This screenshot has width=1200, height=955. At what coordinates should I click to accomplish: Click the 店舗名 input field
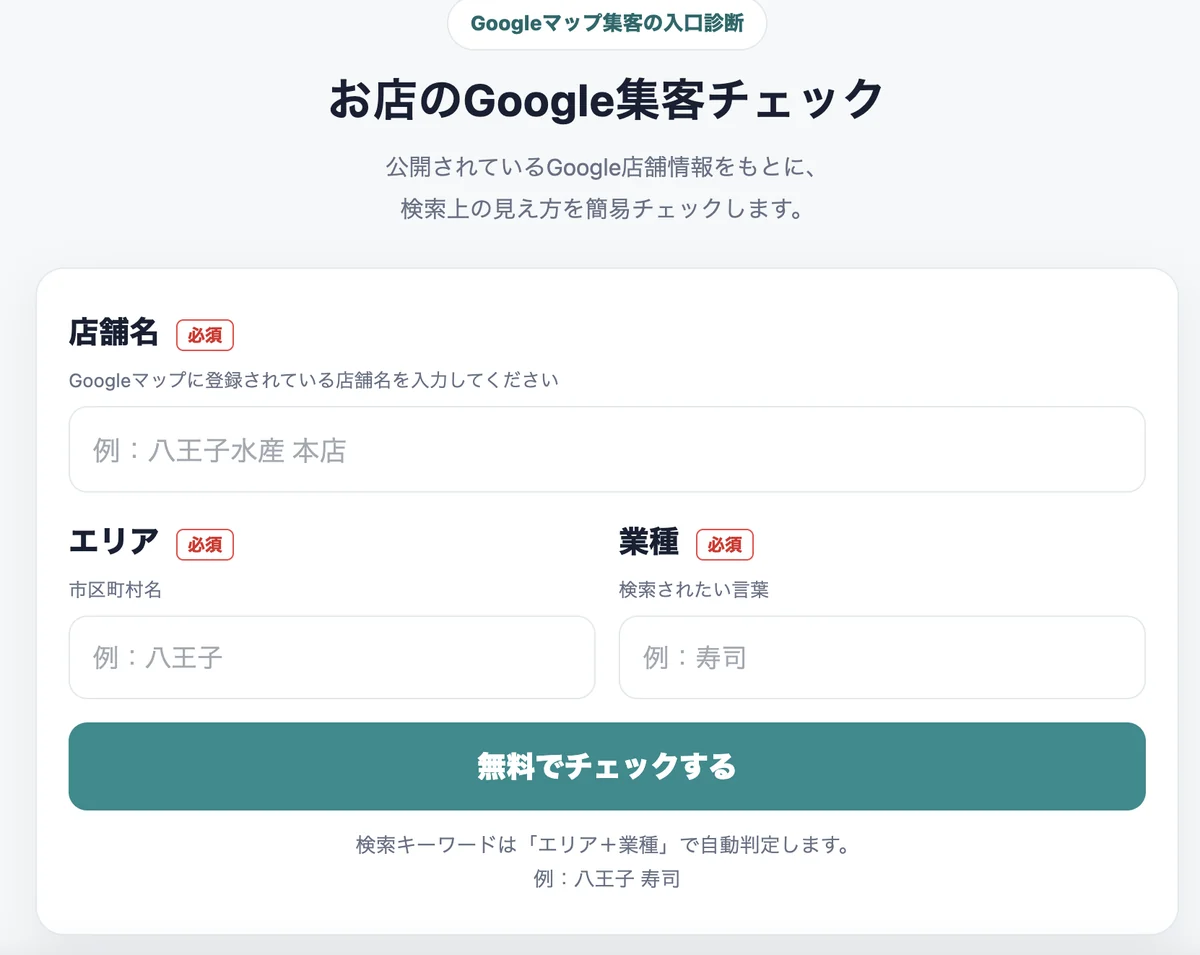[x=607, y=450]
